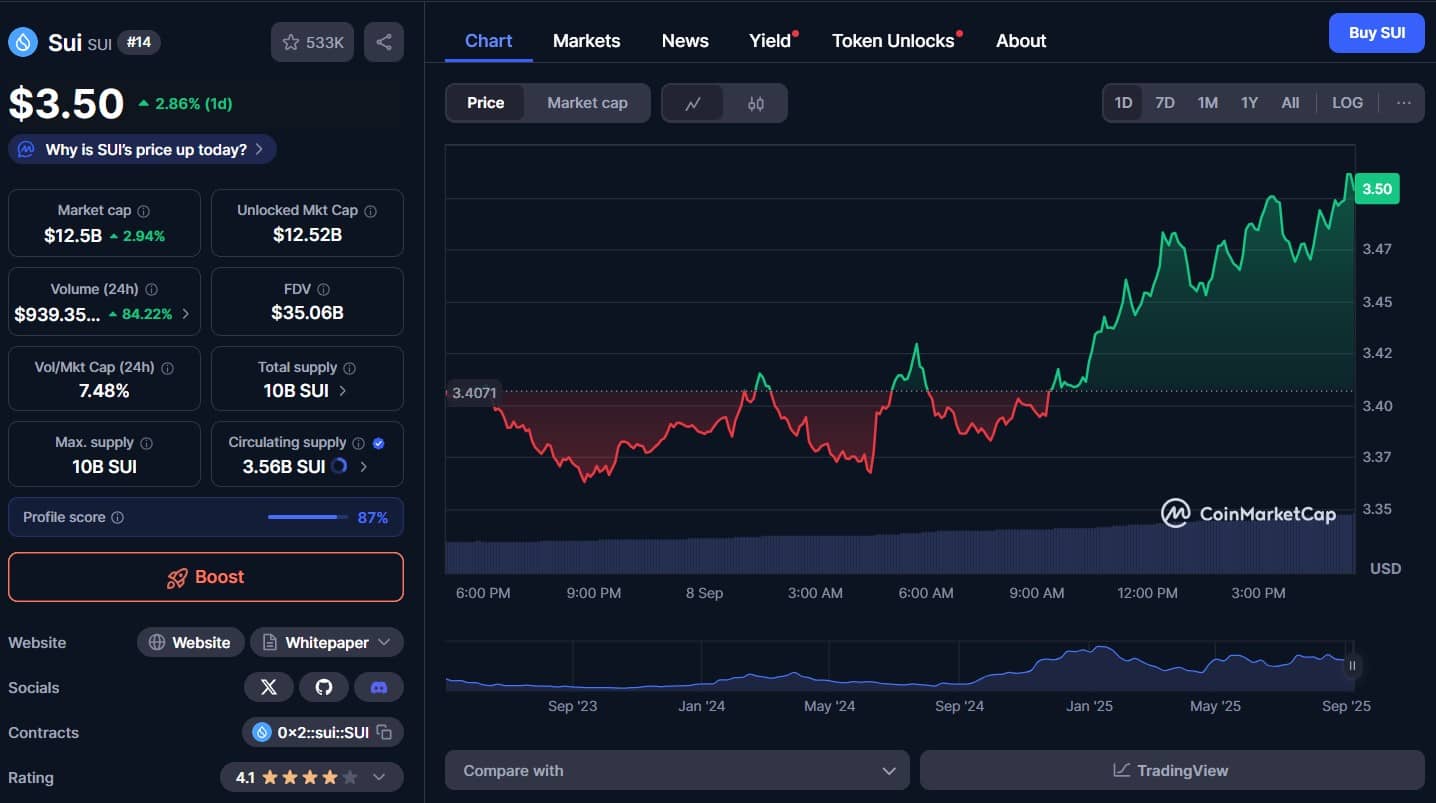Viewport: 1436px width, 803px height.
Task: Click the Boost button
Action: 206,577
